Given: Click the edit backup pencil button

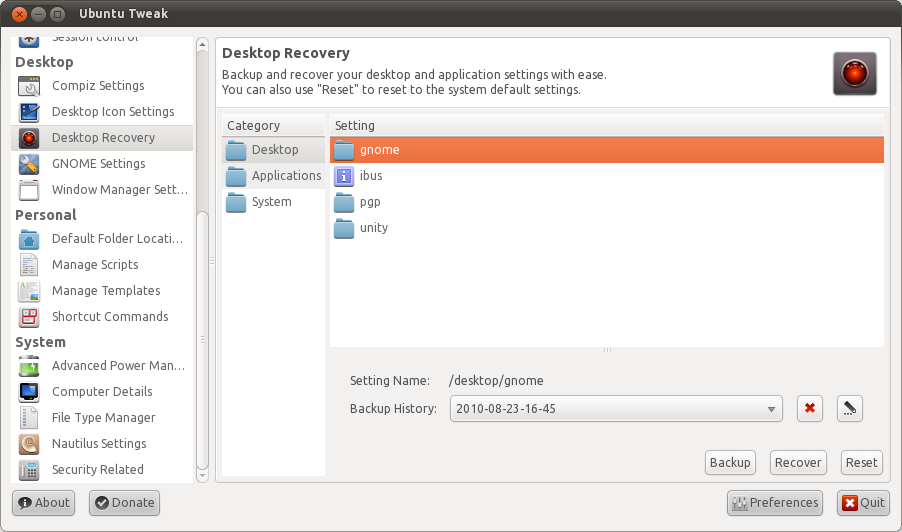Looking at the screenshot, I should (x=850, y=408).
